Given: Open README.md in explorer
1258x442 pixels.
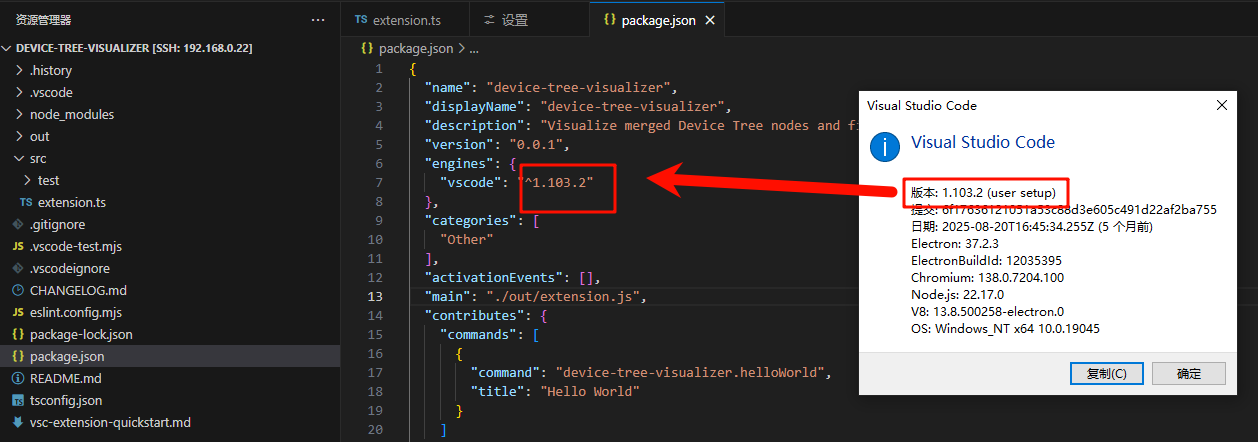Looking at the screenshot, I should [x=65, y=378].
